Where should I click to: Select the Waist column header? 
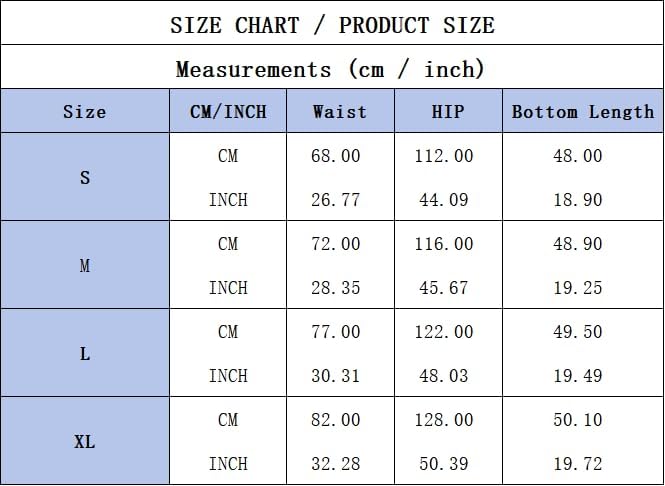(x=340, y=112)
